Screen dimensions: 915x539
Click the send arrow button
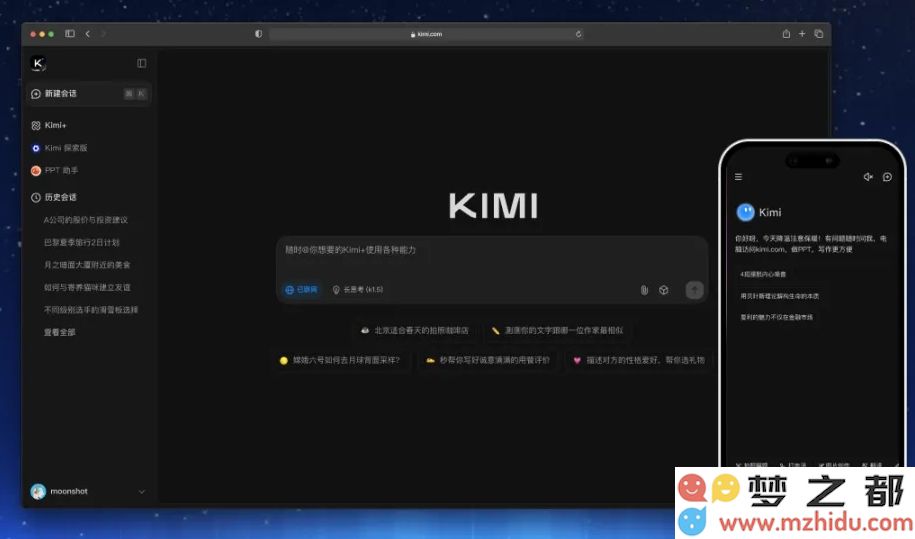(x=694, y=290)
